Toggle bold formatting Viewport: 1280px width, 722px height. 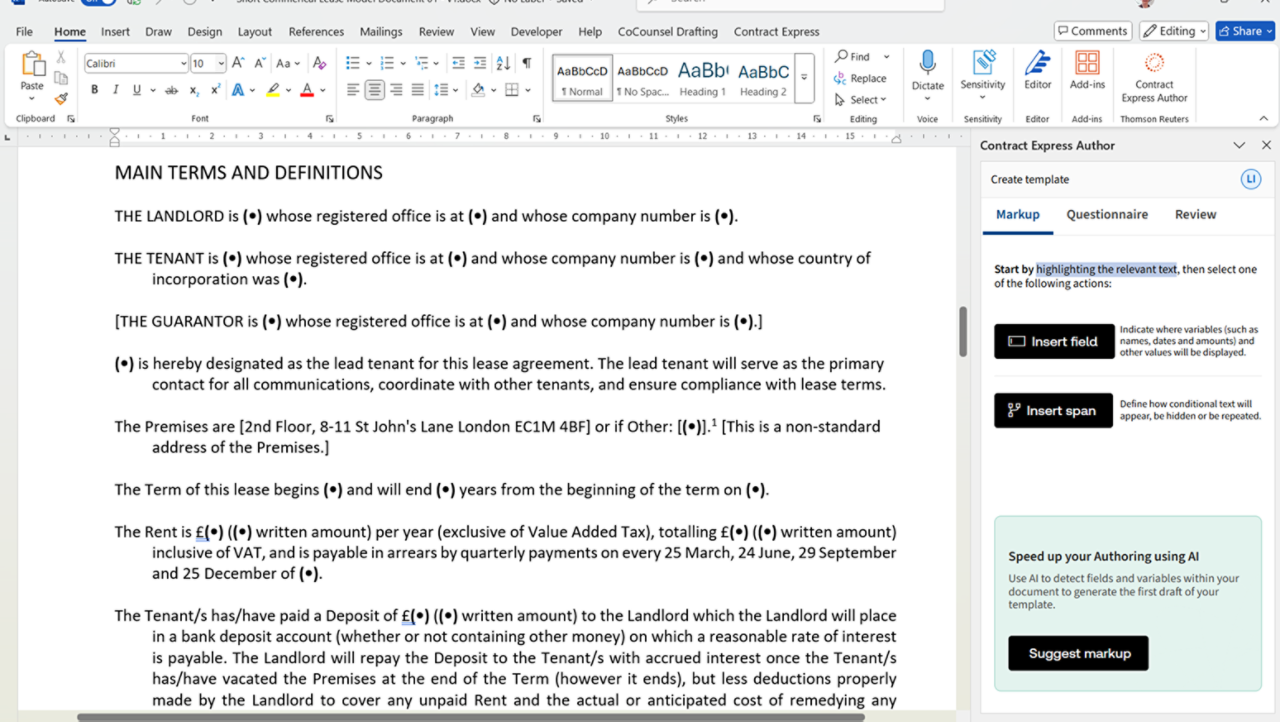point(95,90)
